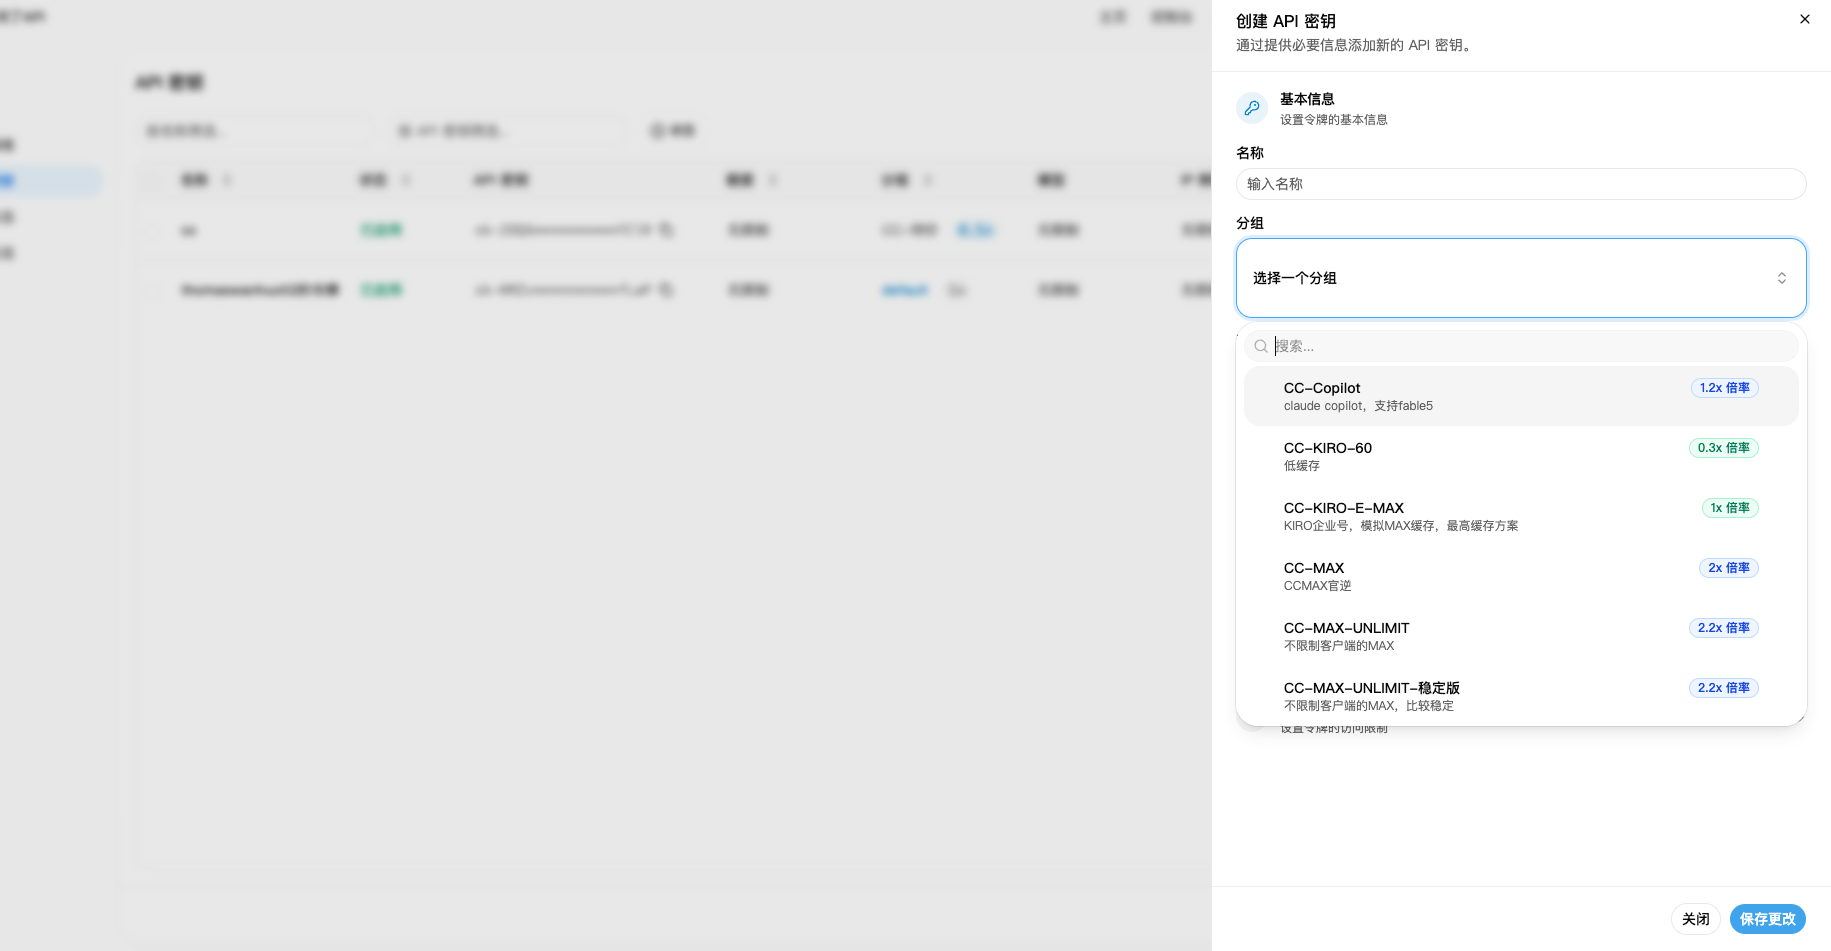This screenshot has width=1831, height=951.
Task: Close the Create API Key panel with the X icon
Action: pyautogui.click(x=1804, y=19)
